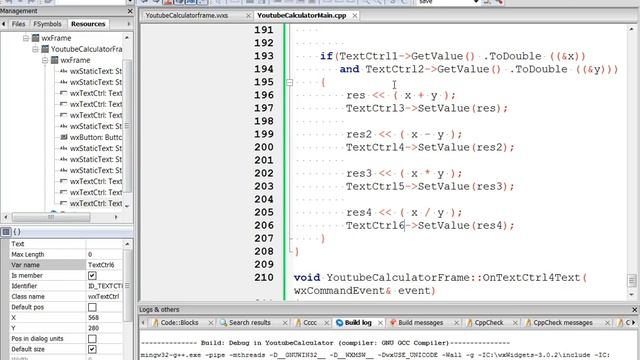Close the Build messages log tab
640x360 pixels.
click(456, 323)
